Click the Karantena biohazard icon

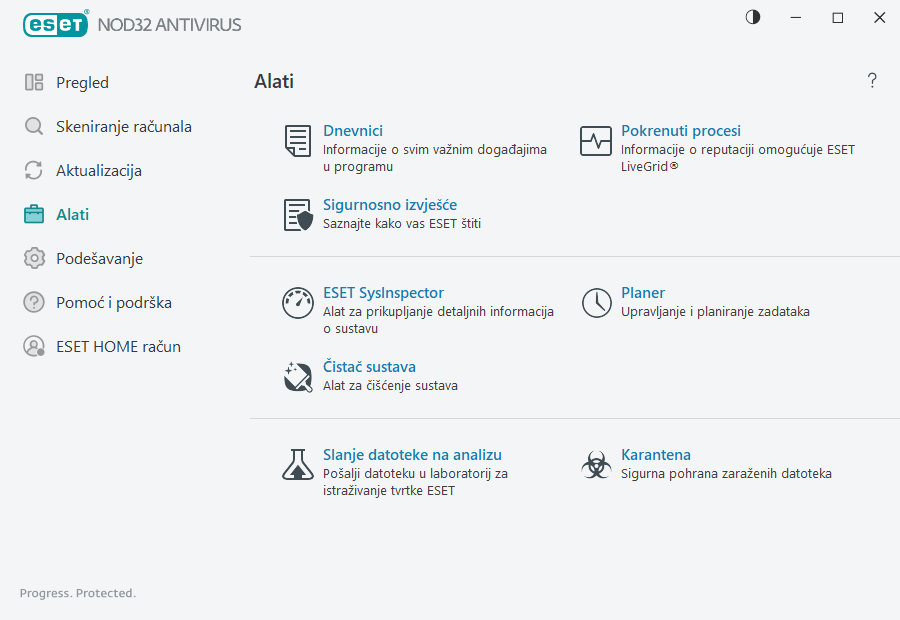(596, 464)
